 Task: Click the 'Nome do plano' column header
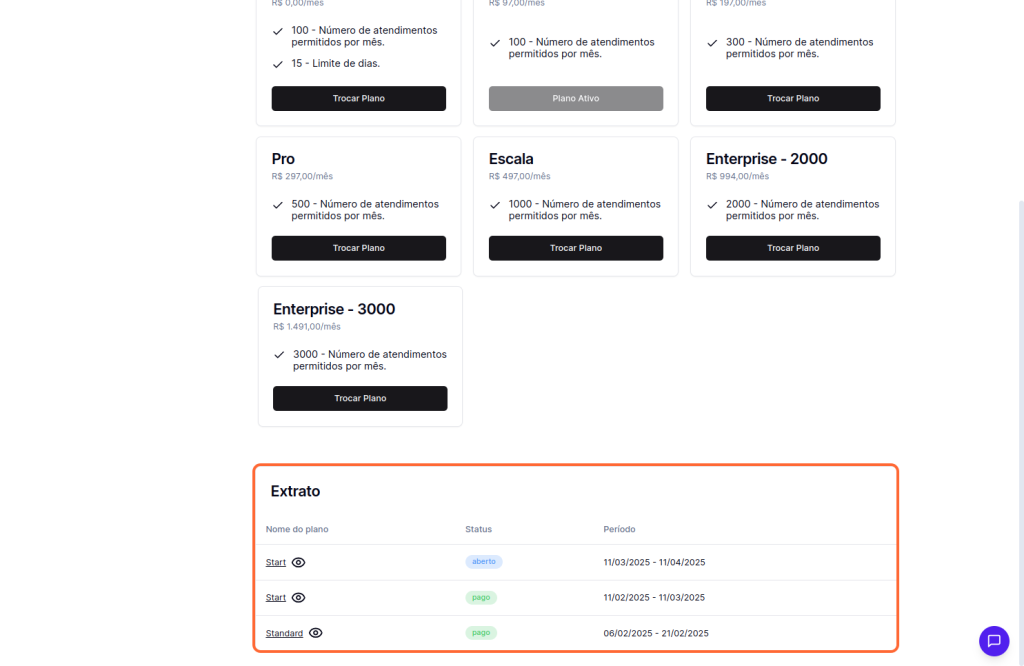click(x=297, y=529)
